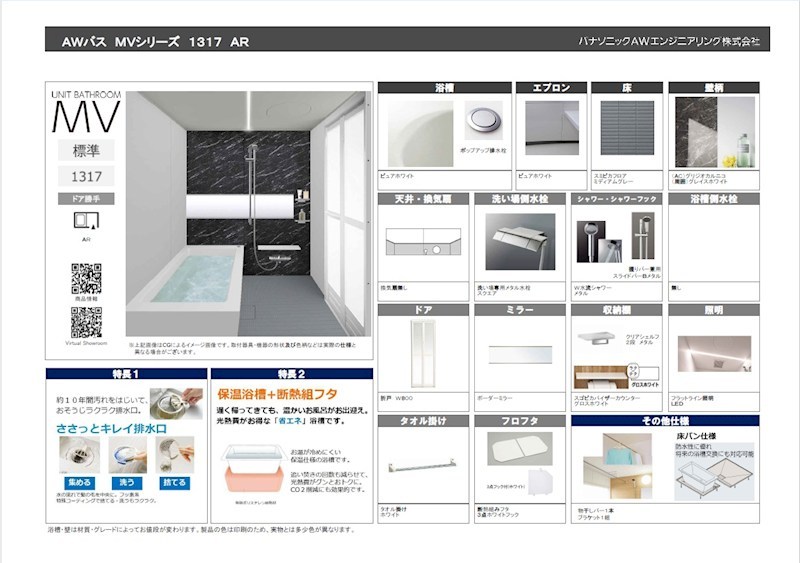Click the 特長1 header bar
The image size is (800, 563).
tap(126, 374)
